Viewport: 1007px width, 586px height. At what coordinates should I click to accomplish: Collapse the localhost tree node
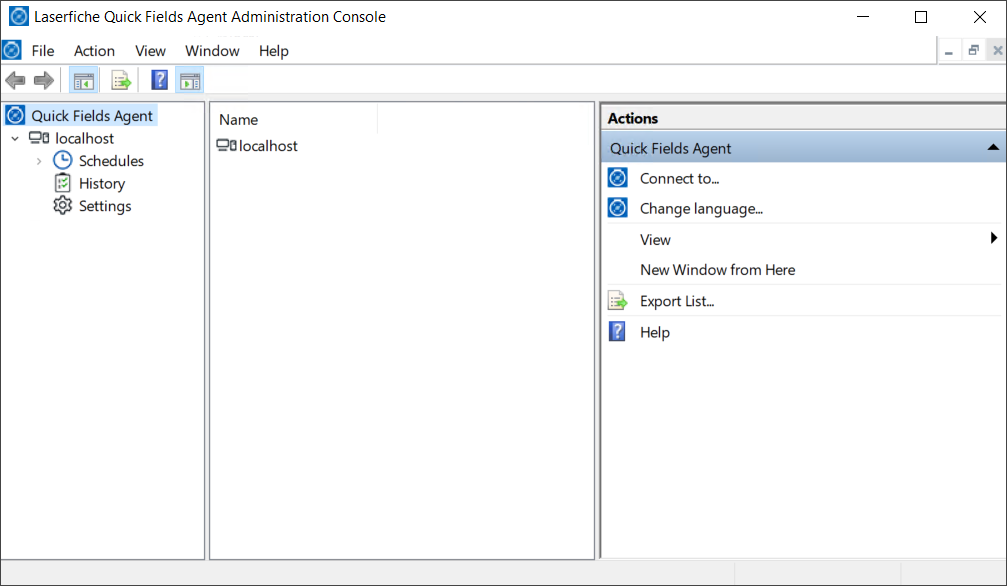(x=15, y=139)
